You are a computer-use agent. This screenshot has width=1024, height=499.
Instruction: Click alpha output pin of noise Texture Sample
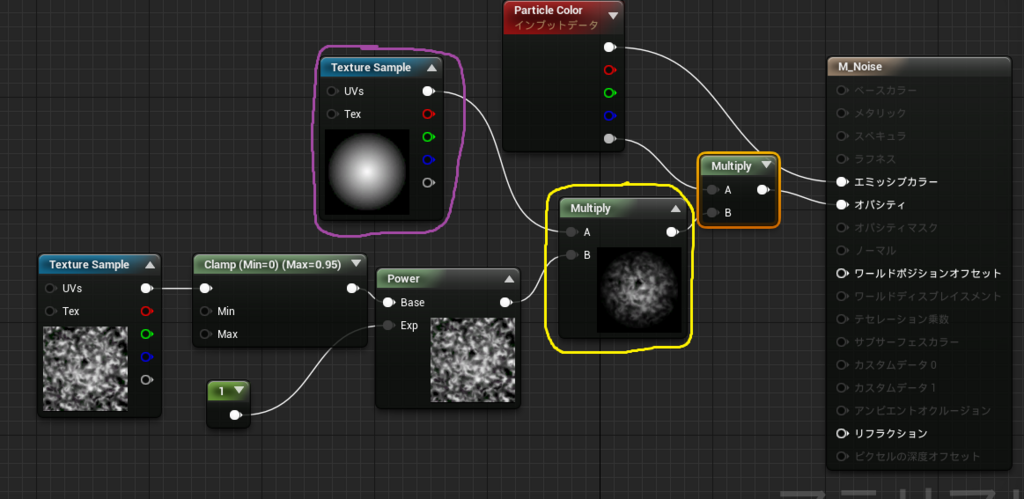pyautogui.click(x=146, y=379)
